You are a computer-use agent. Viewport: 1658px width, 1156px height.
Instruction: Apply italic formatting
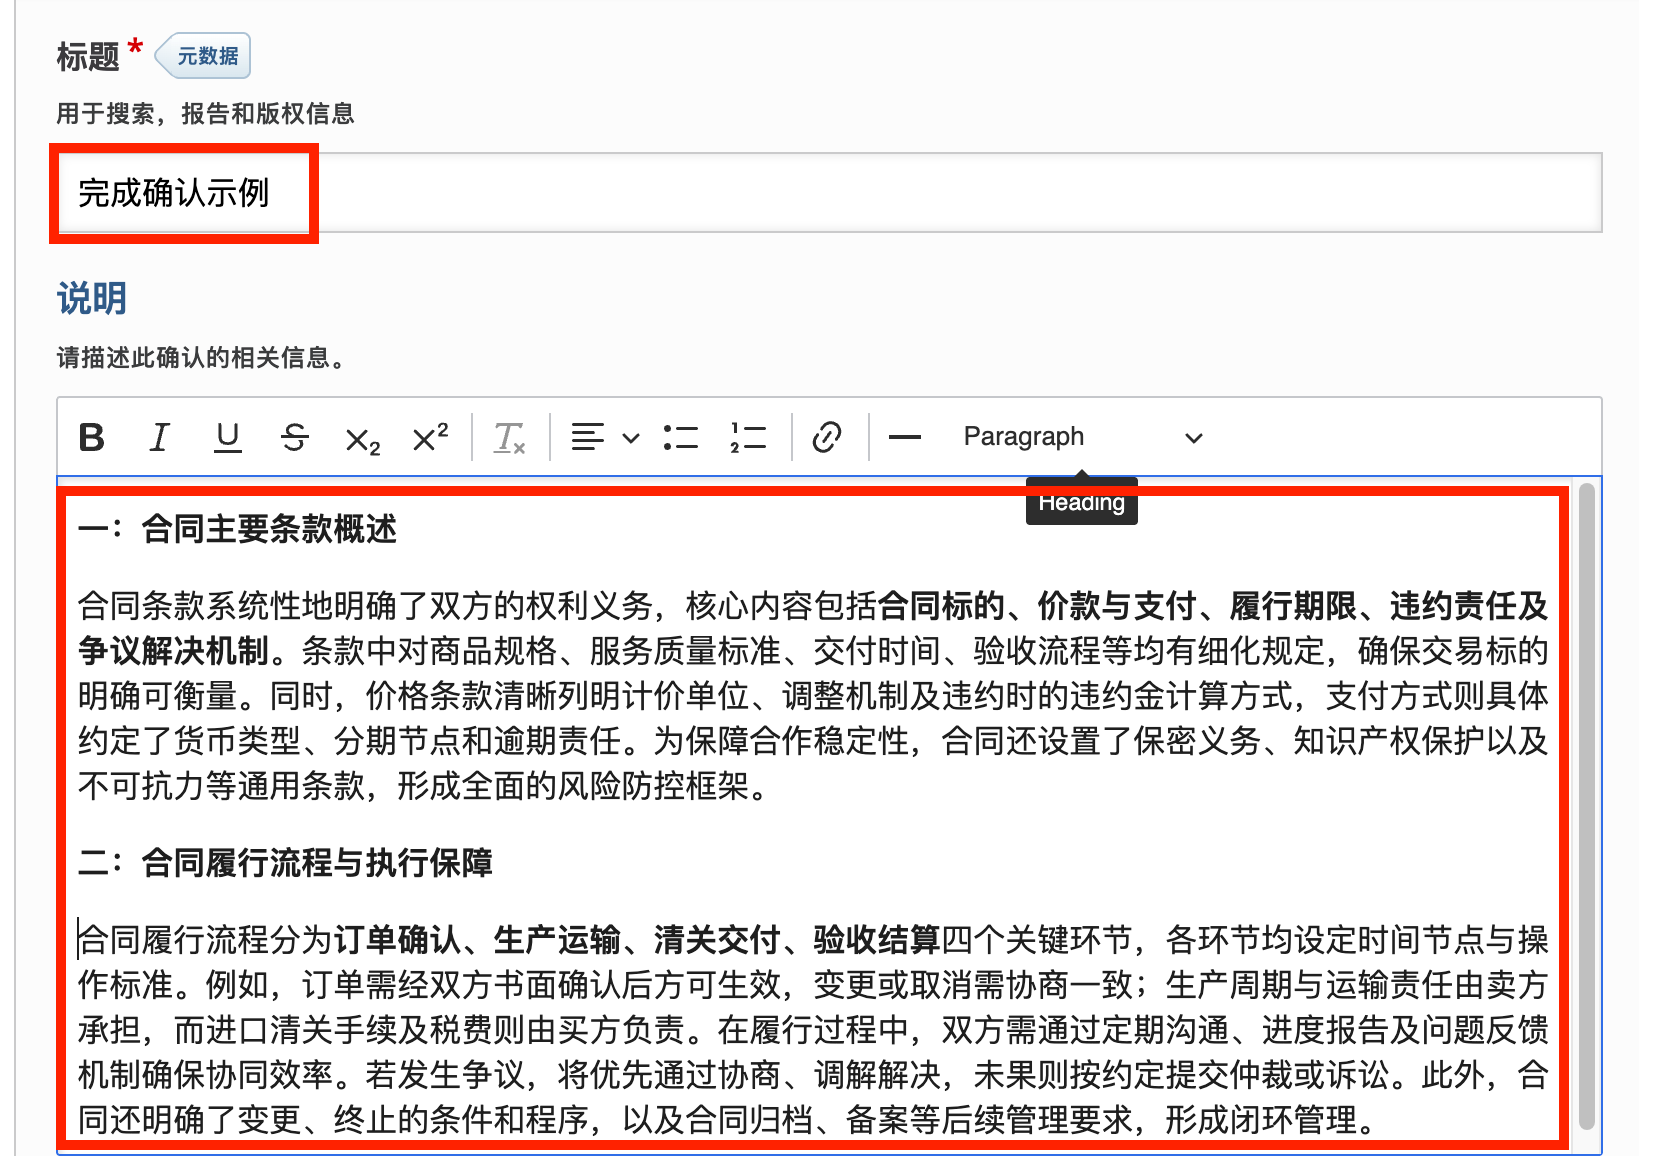point(159,437)
